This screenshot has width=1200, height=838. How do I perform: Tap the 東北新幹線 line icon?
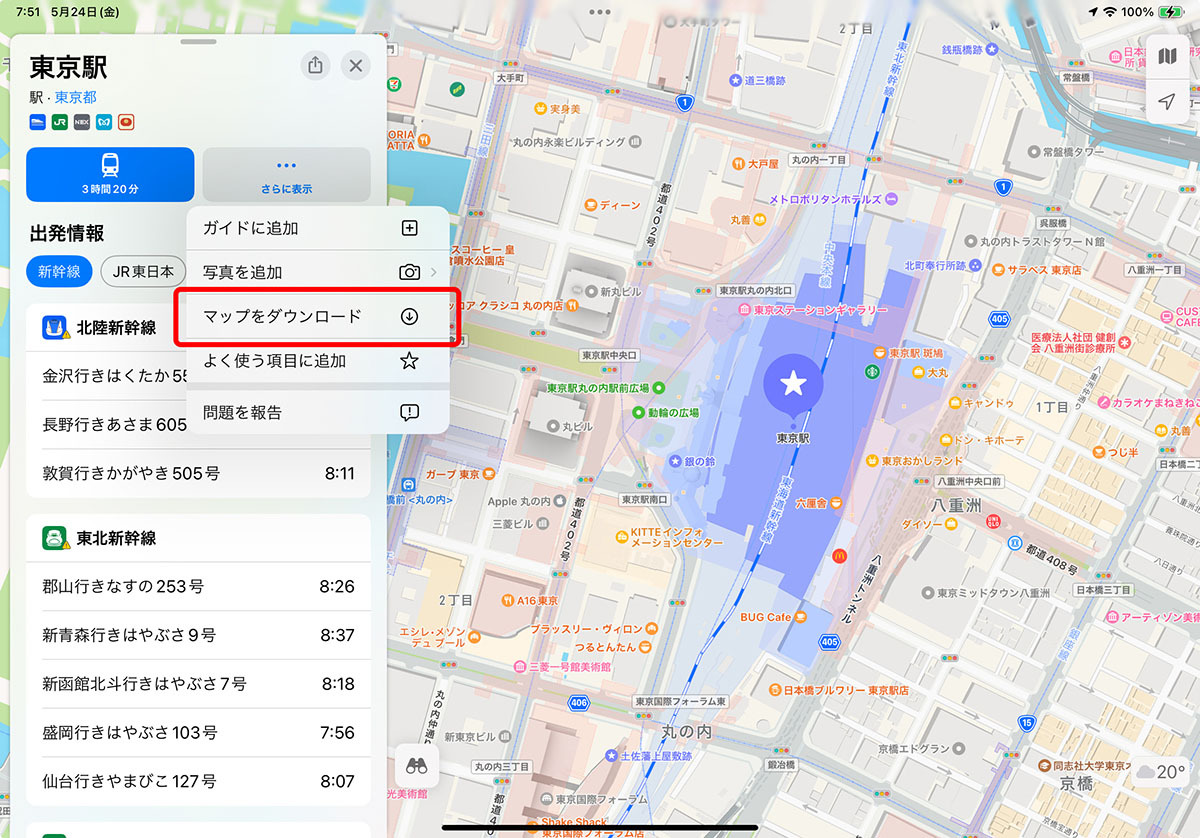54,538
